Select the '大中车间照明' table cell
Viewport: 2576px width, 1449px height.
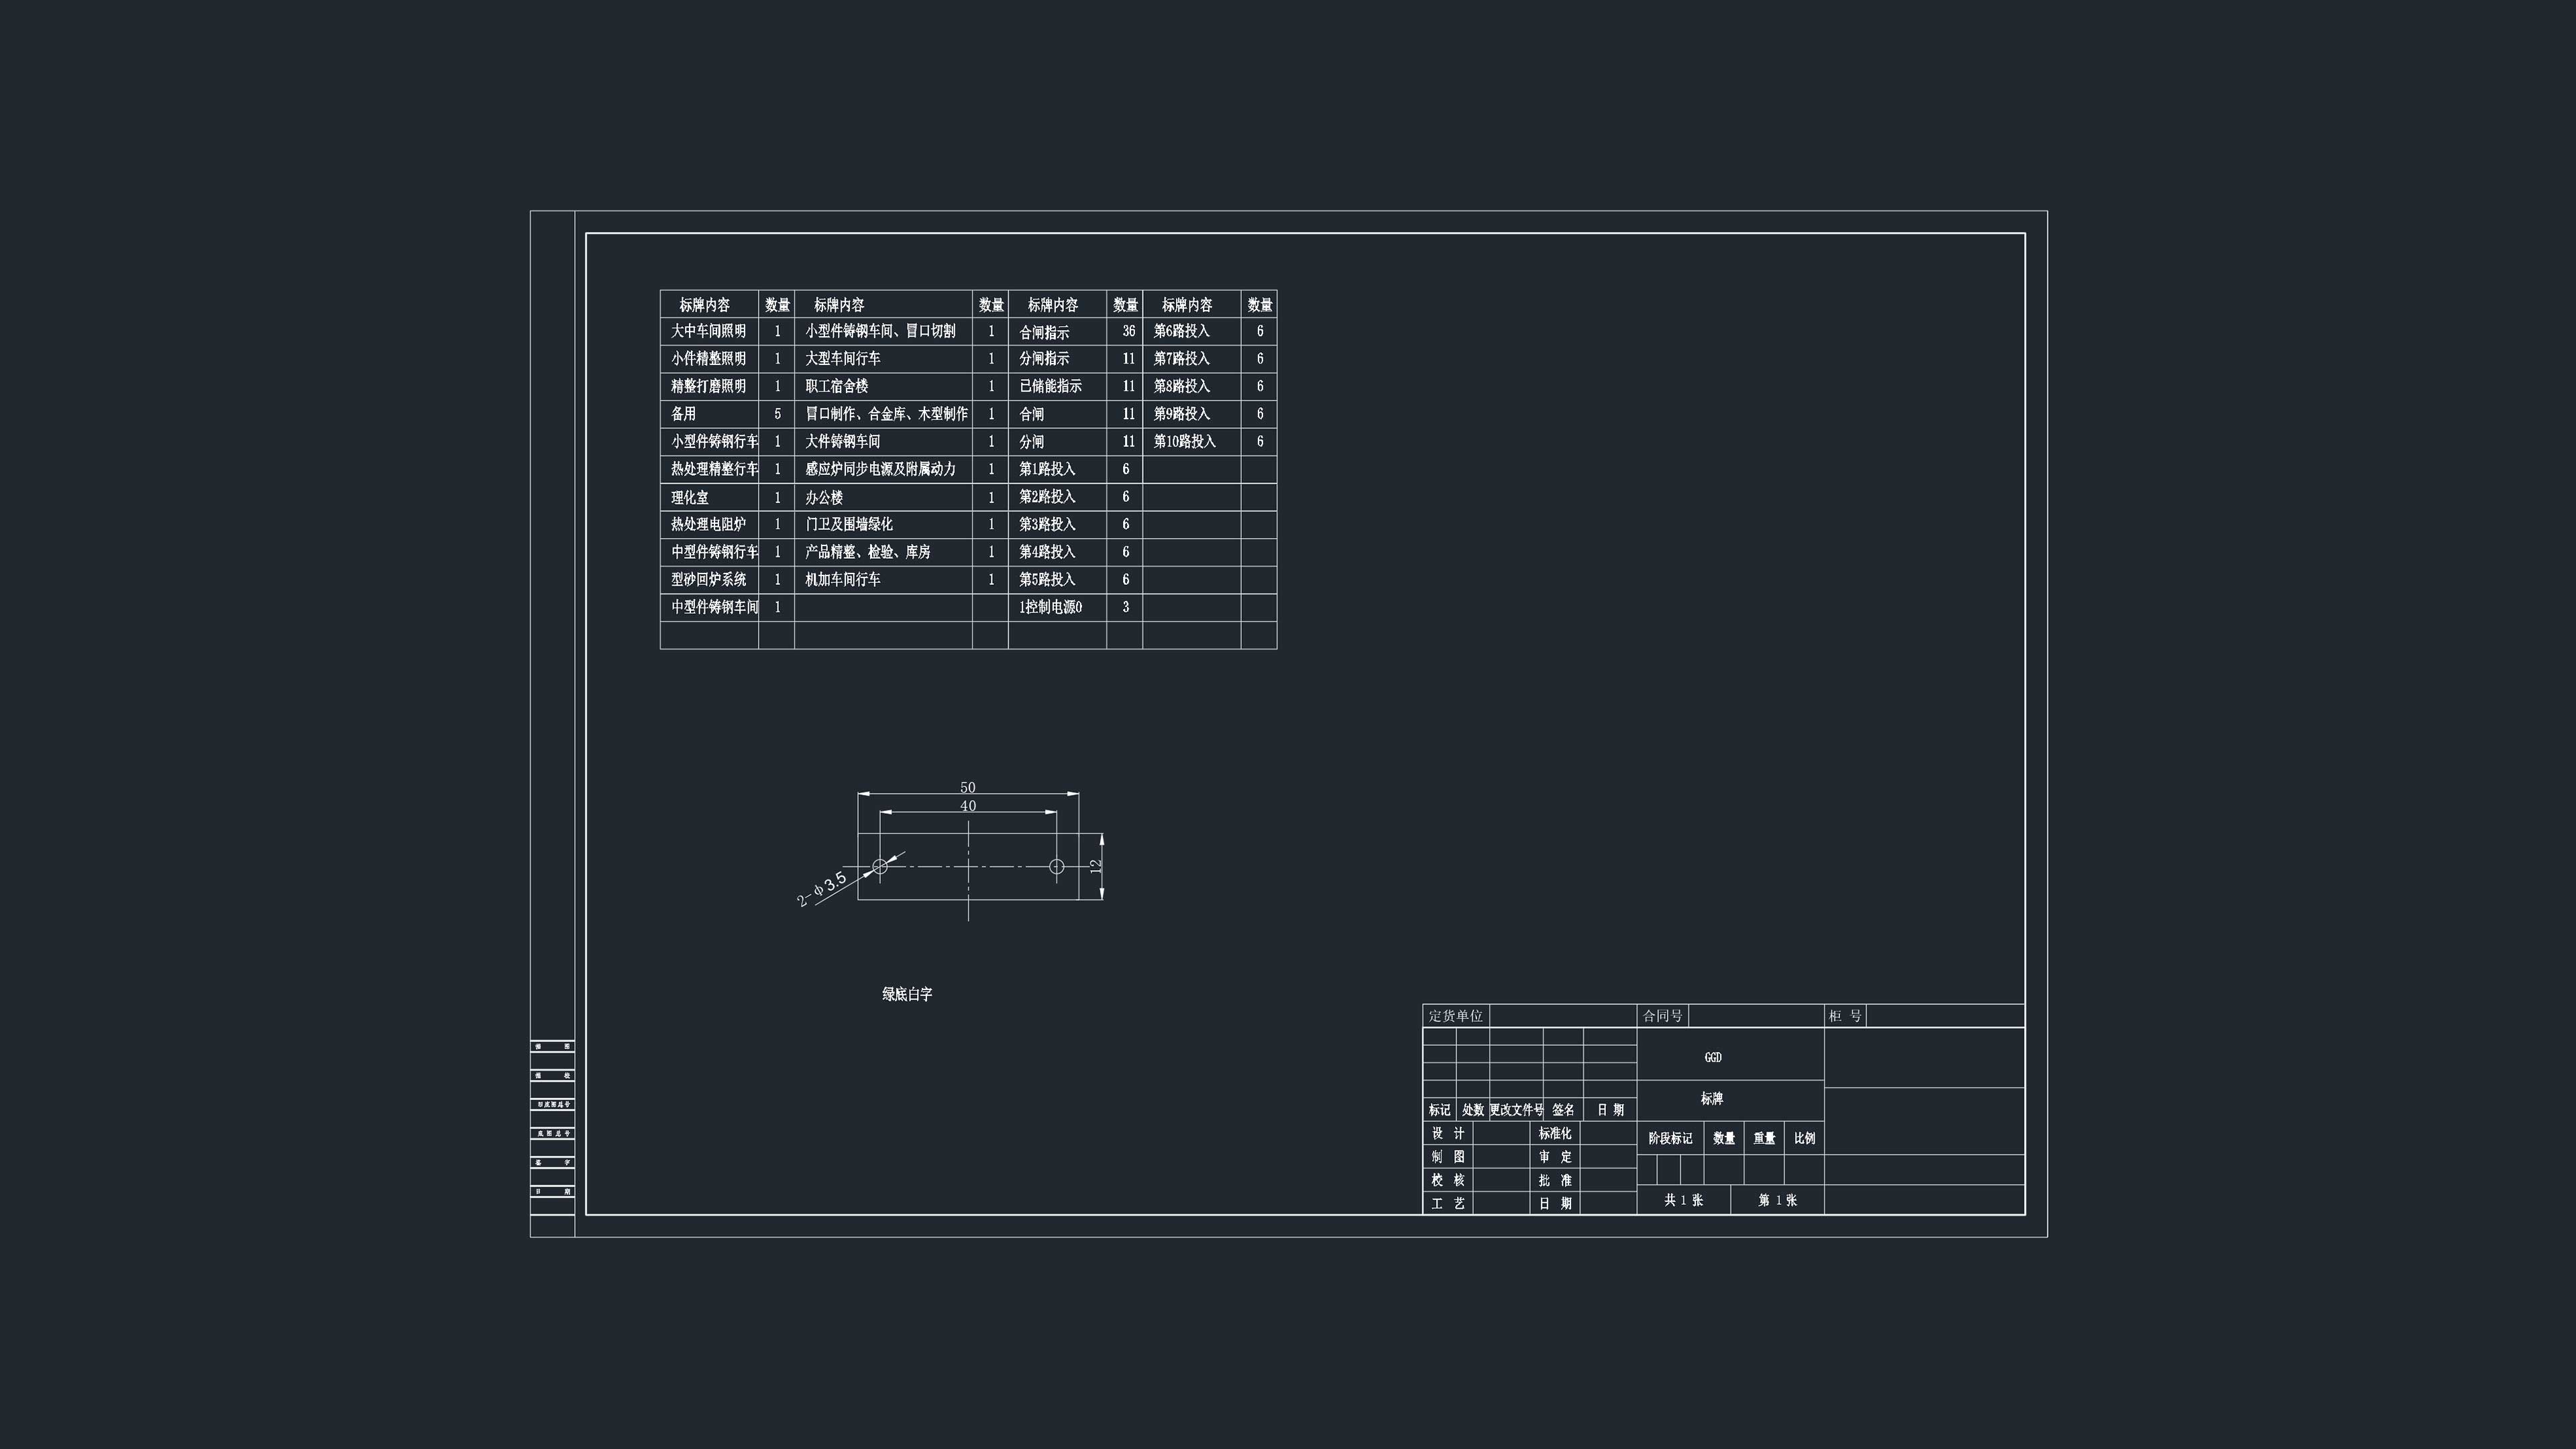coord(708,331)
